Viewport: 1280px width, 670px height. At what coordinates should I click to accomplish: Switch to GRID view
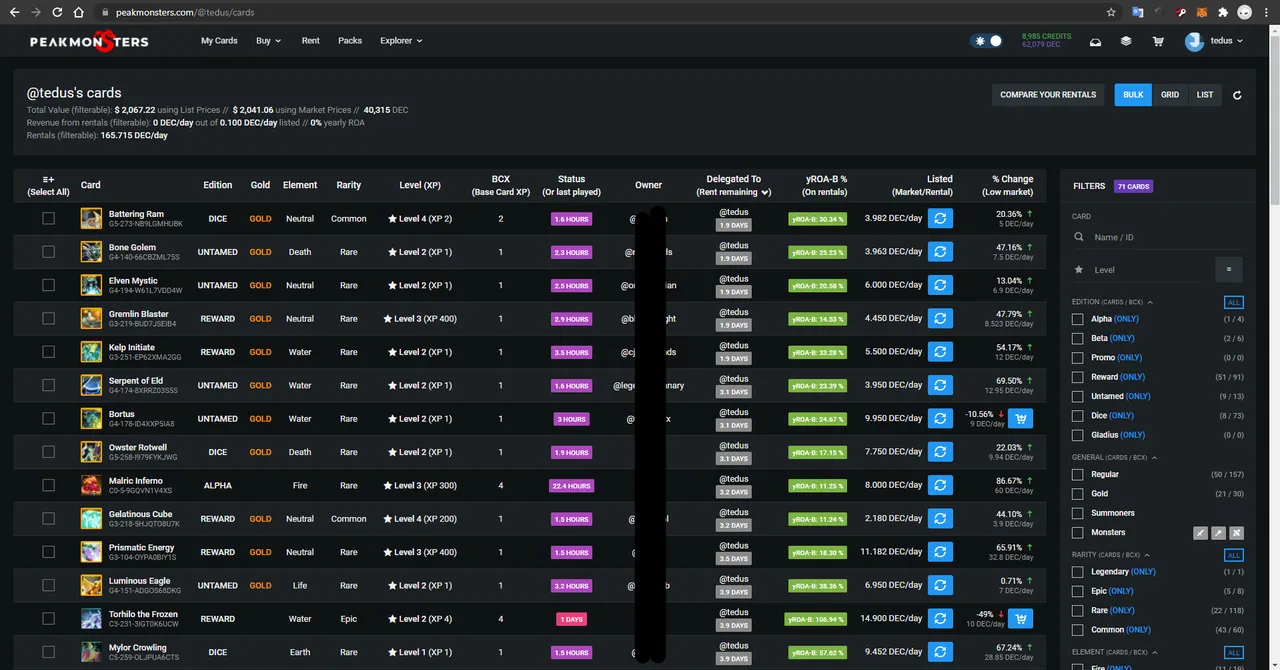pos(1170,95)
